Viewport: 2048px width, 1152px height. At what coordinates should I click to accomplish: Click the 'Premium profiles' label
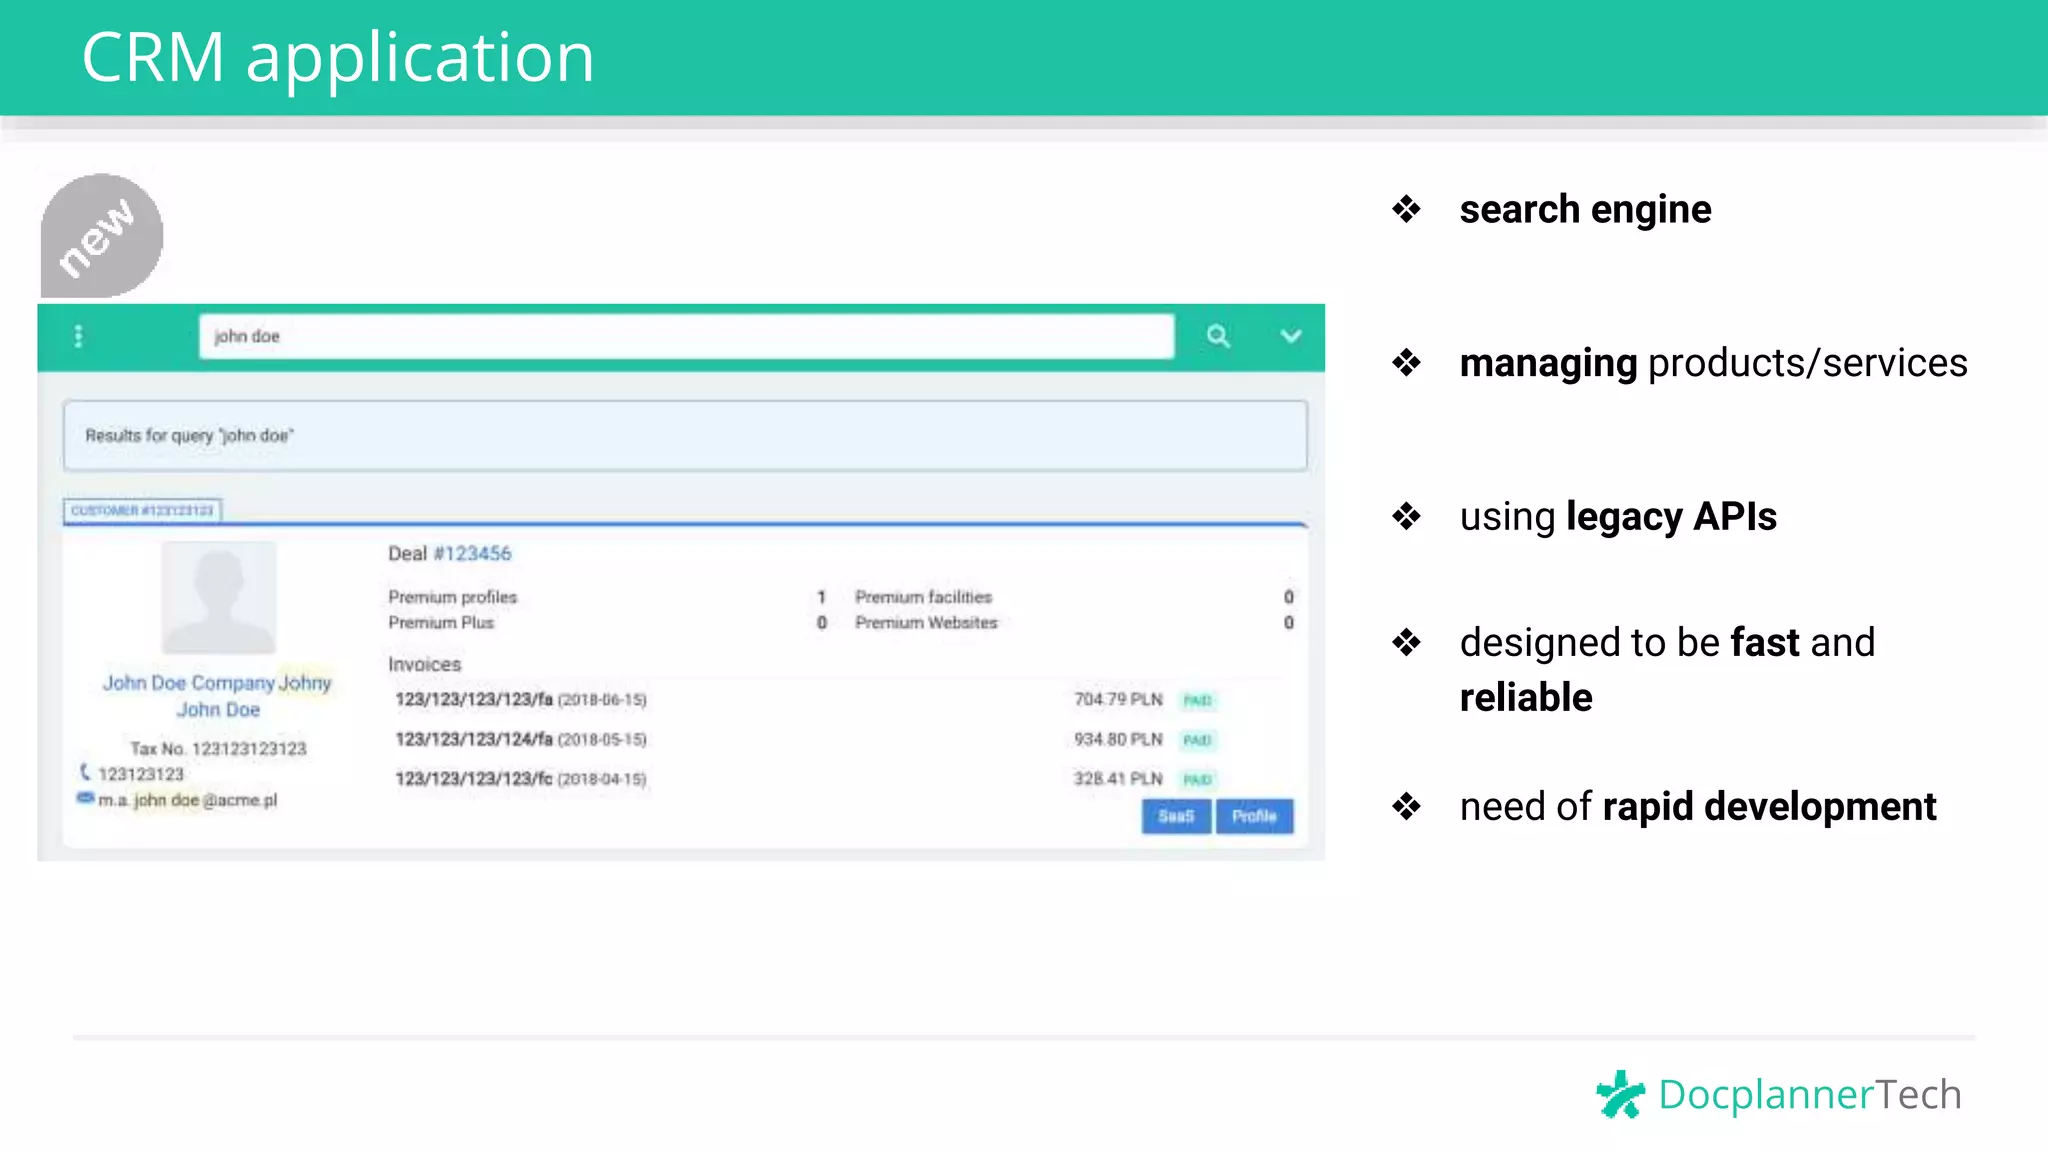pos(452,597)
